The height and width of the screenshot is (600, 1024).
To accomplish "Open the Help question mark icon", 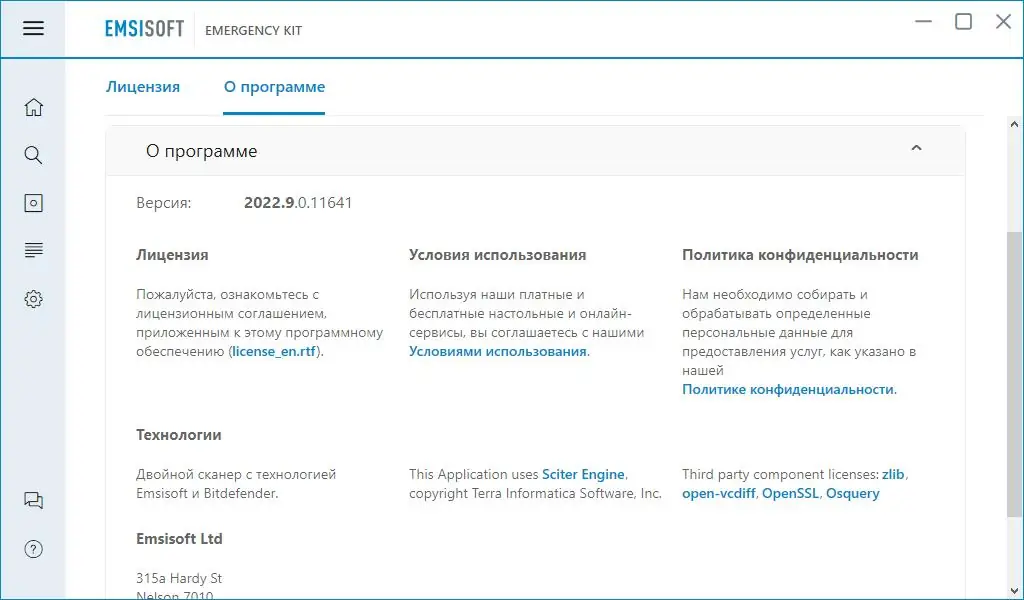I will (x=33, y=548).
